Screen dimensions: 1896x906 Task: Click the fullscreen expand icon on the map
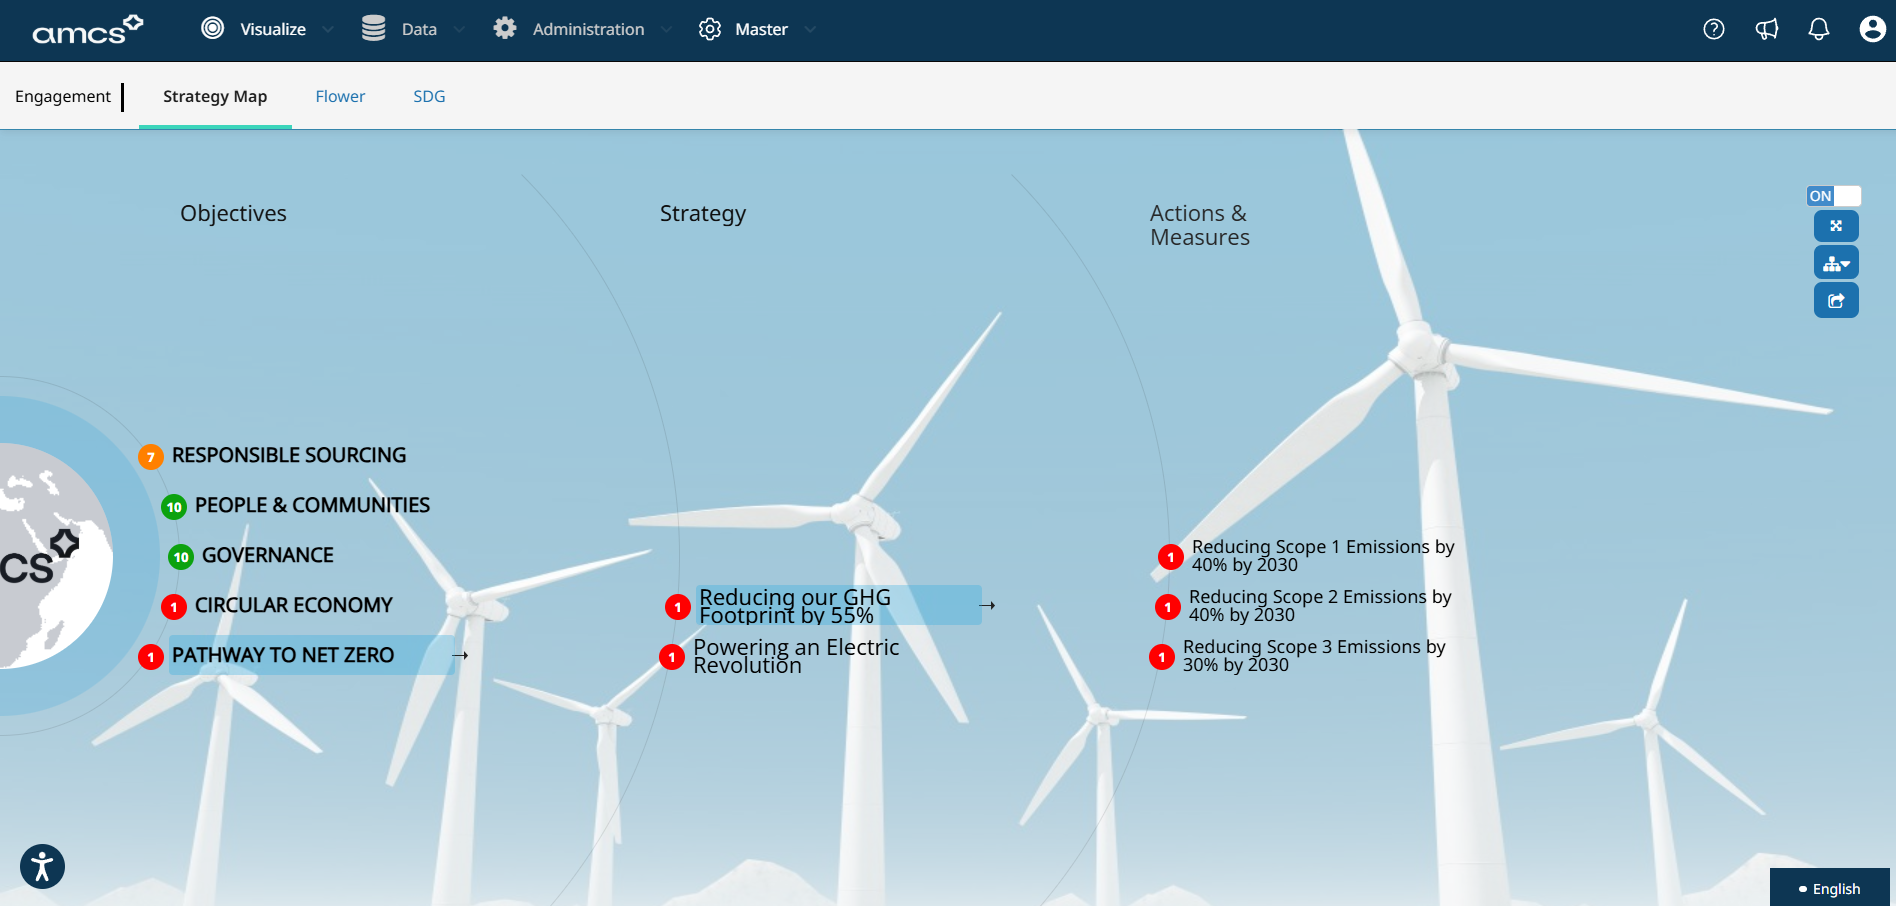point(1836,226)
